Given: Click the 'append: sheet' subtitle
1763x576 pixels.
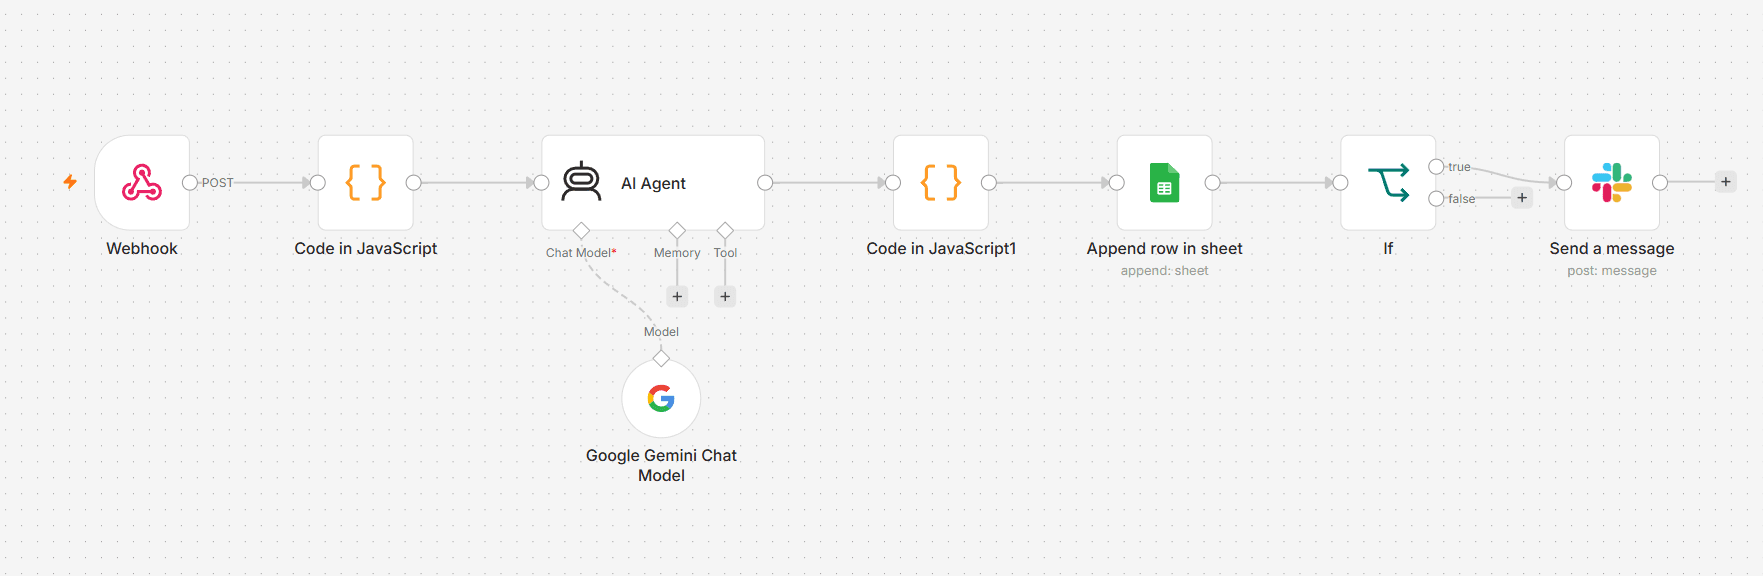Looking at the screenshot, I should [x=1165, y=271].
